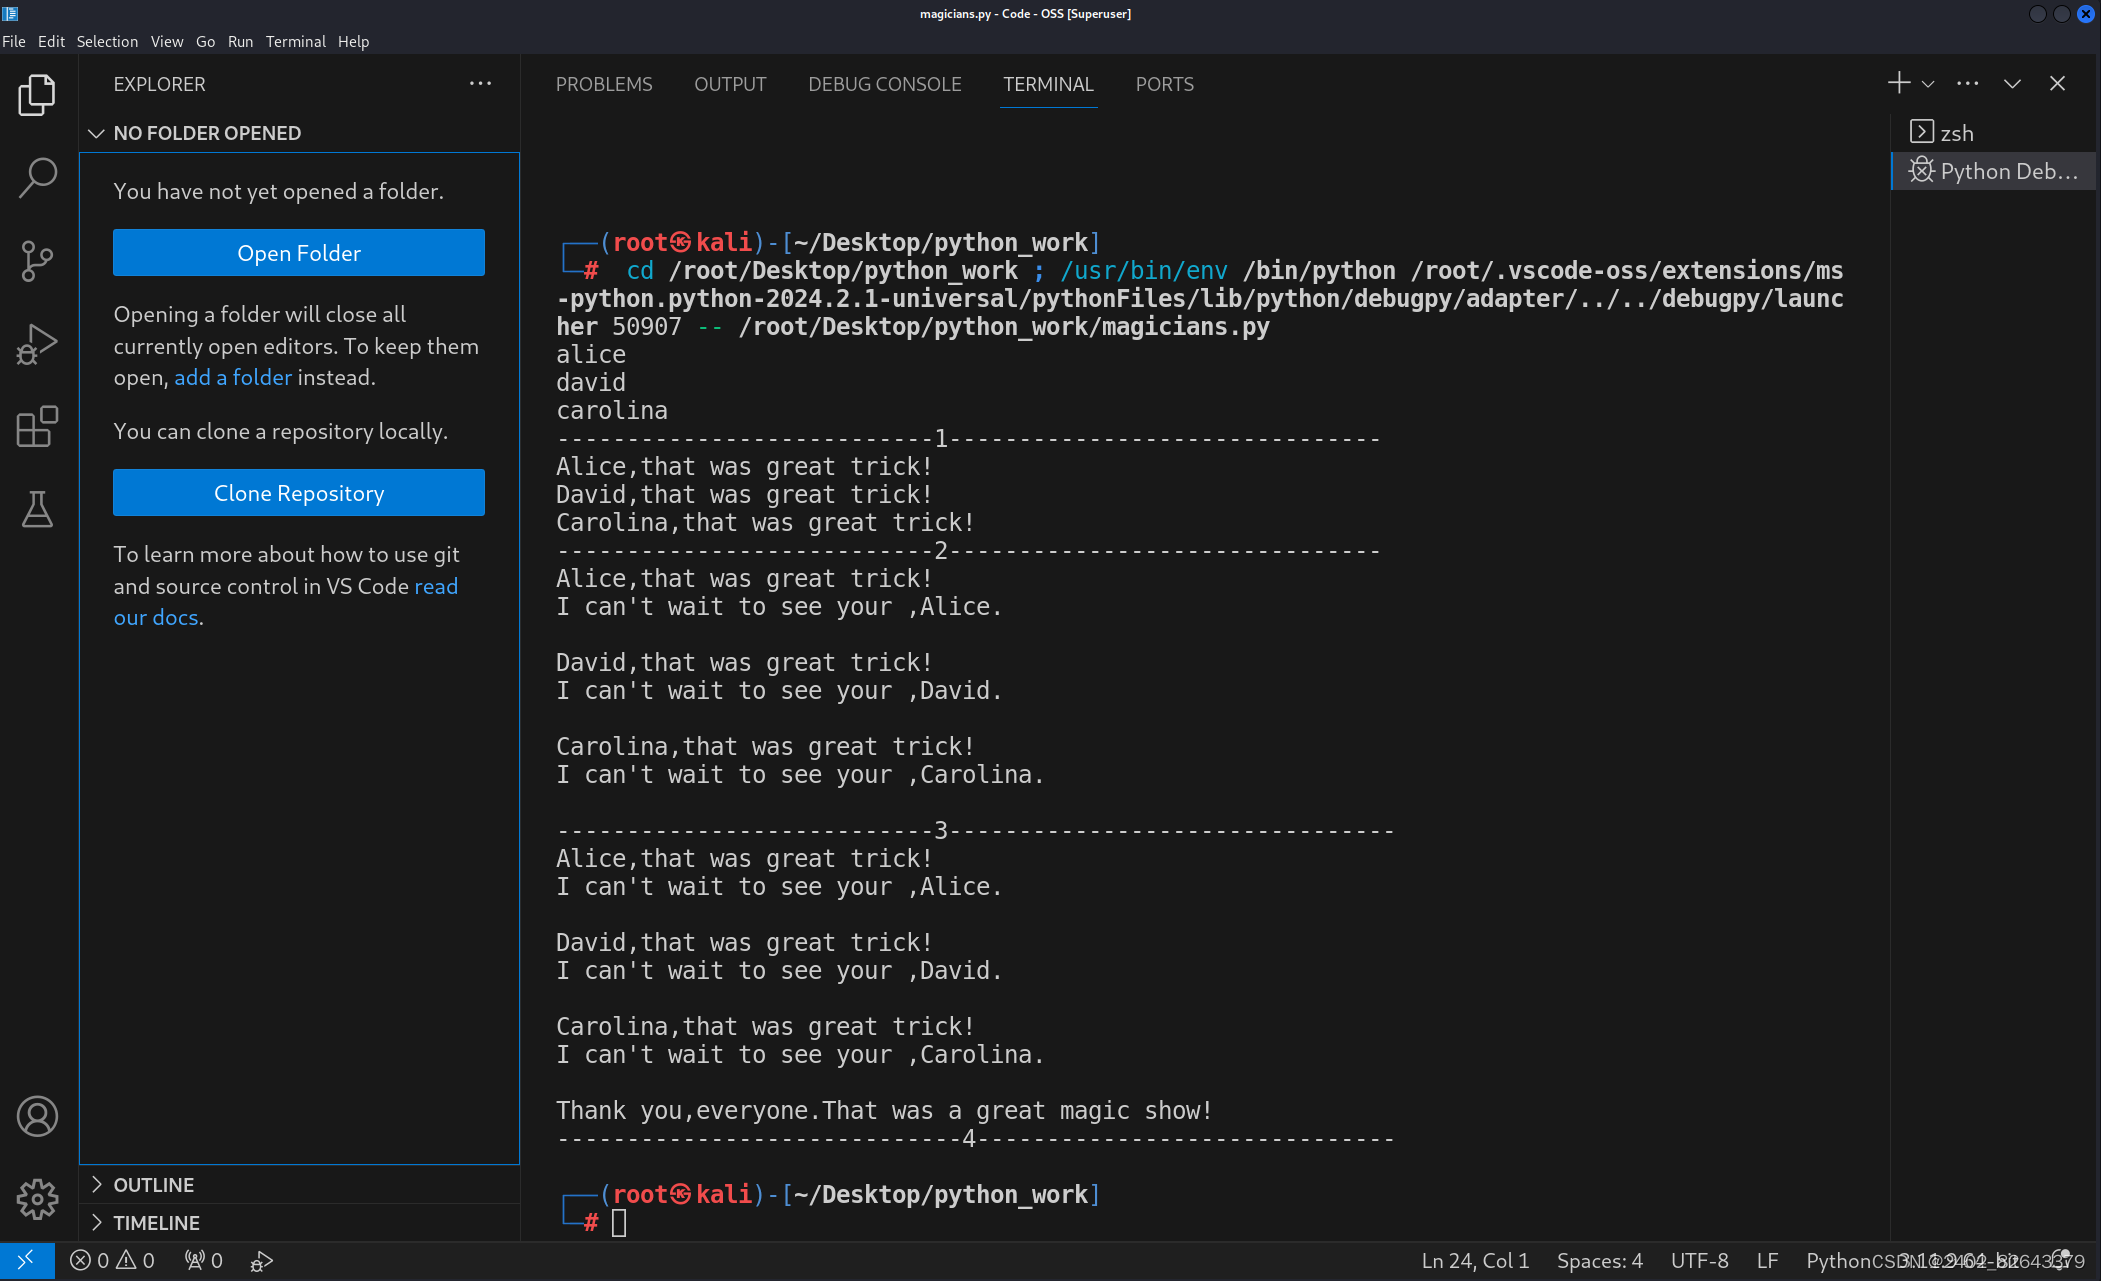Open the View menu
Image resolution: width=2101 pixels, height=1281 pixels.
[x=167, y=41]
